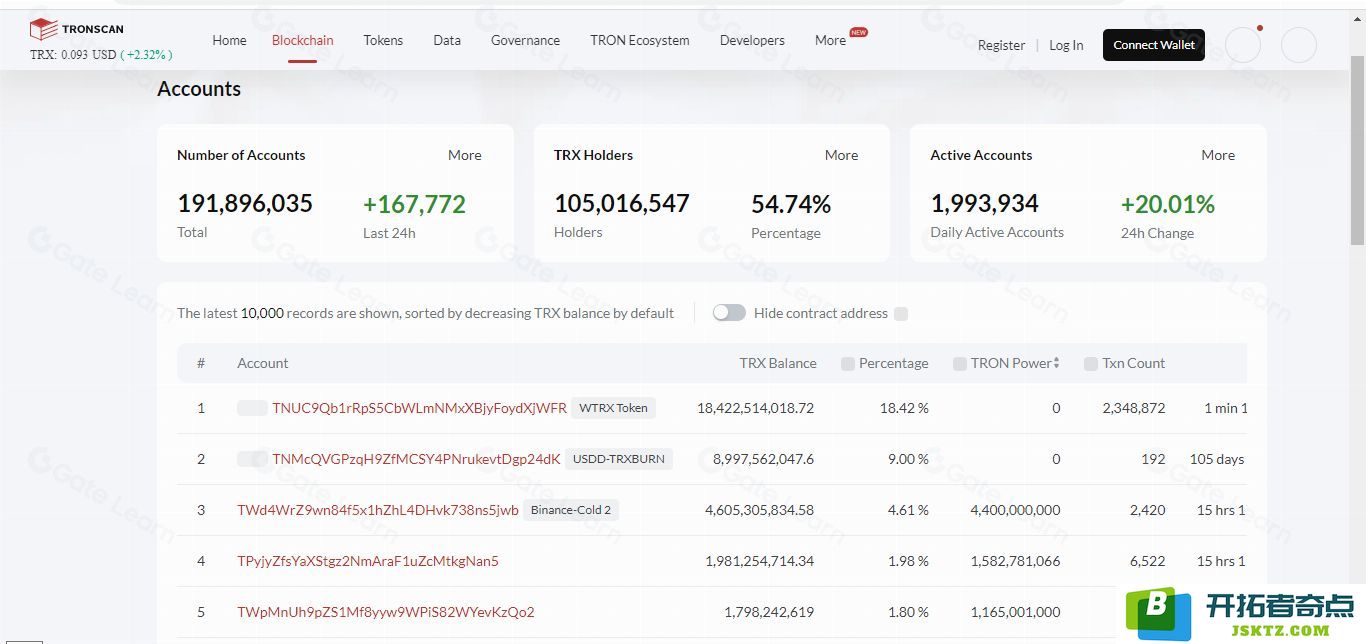1366x644 pixels.
Task: Open the TRON Ecosystem menu
Action: point(640,40)
